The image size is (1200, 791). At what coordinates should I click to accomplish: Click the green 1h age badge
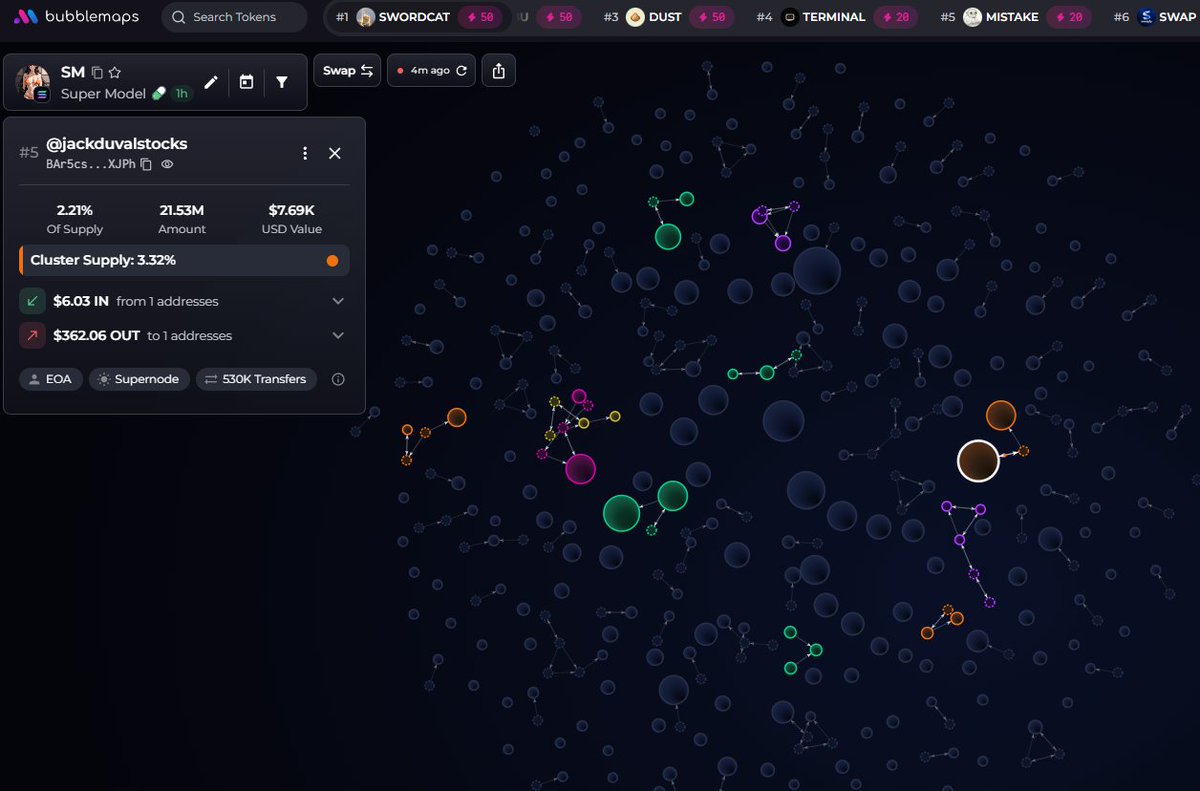(x=181, y=94)
